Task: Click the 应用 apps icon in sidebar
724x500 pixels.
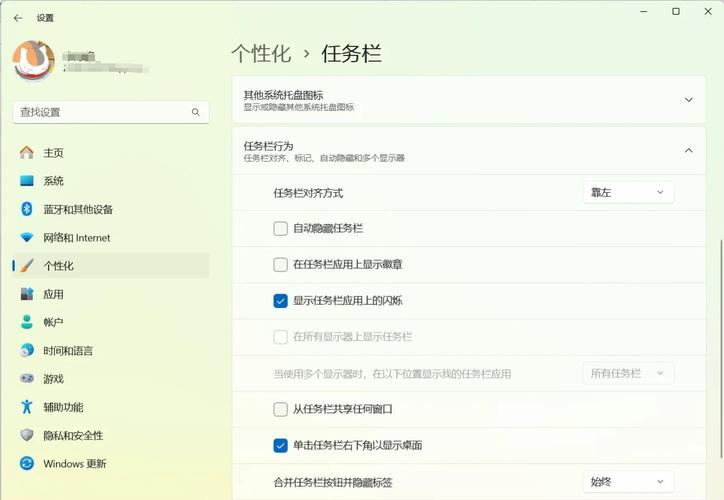Action: pyautogui.click(x=26, y=294)
